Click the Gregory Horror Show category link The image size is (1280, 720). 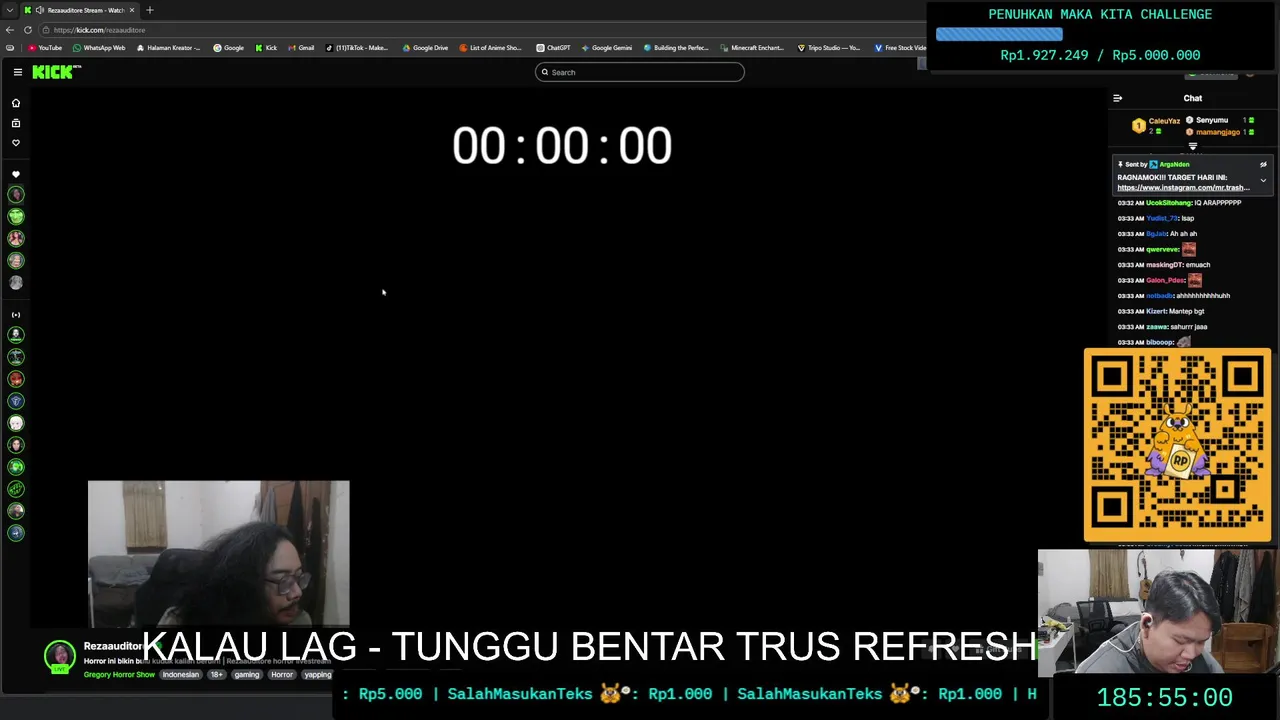(119, 675)
